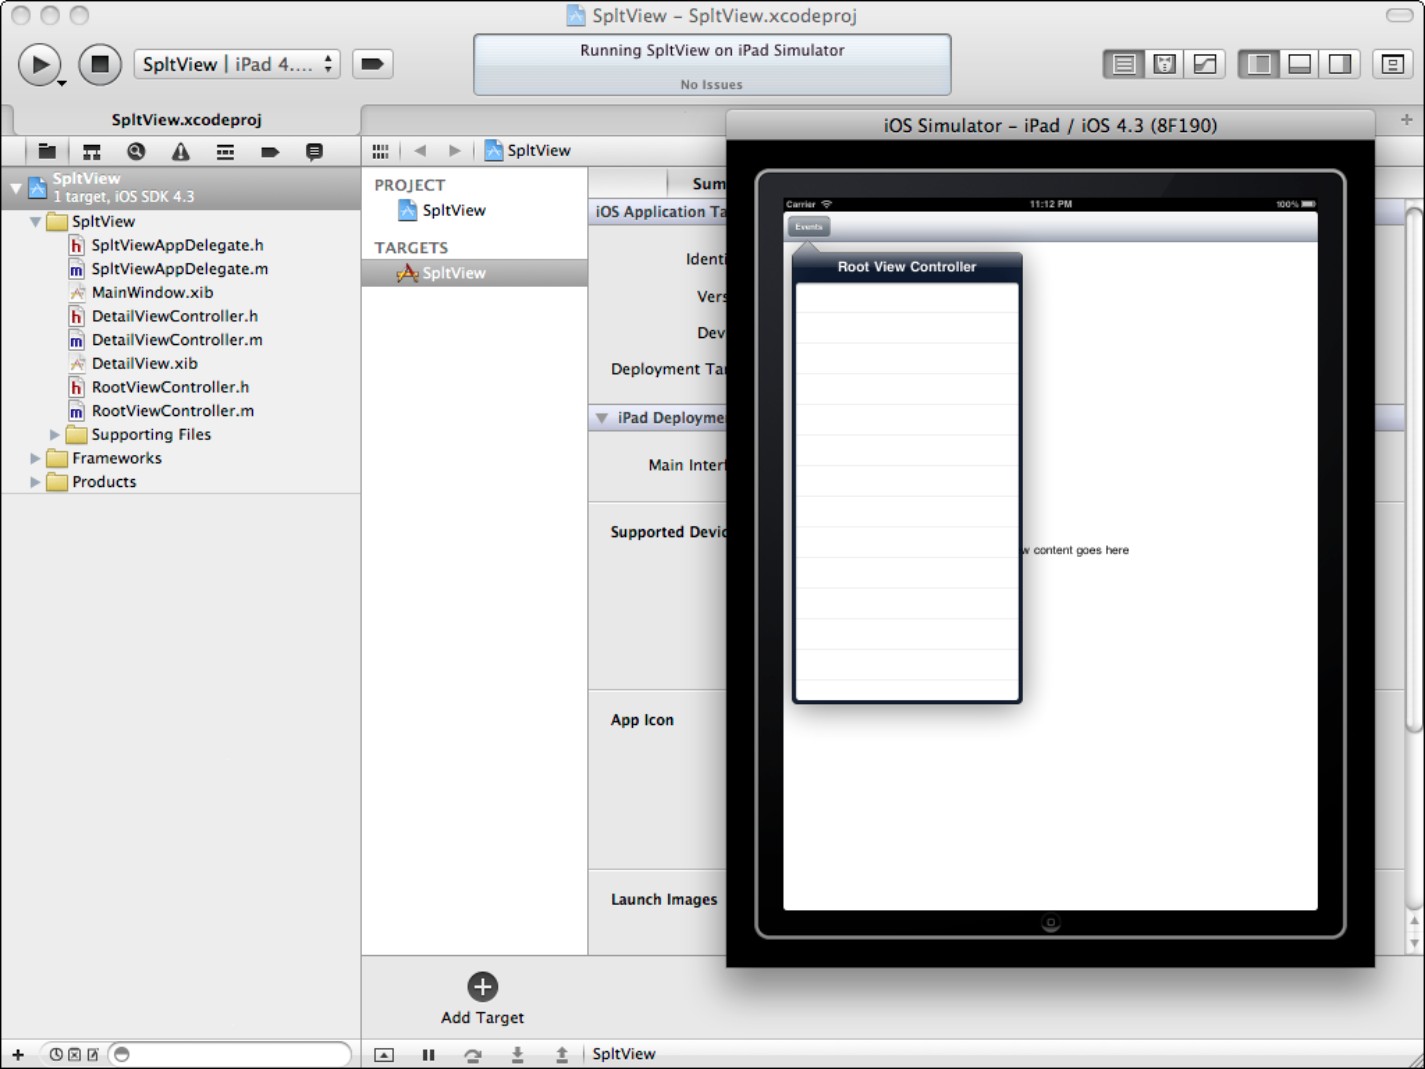This screenshot has height=1069, width=1425.
Task: Open the related files grid icon
Action: 380,151
